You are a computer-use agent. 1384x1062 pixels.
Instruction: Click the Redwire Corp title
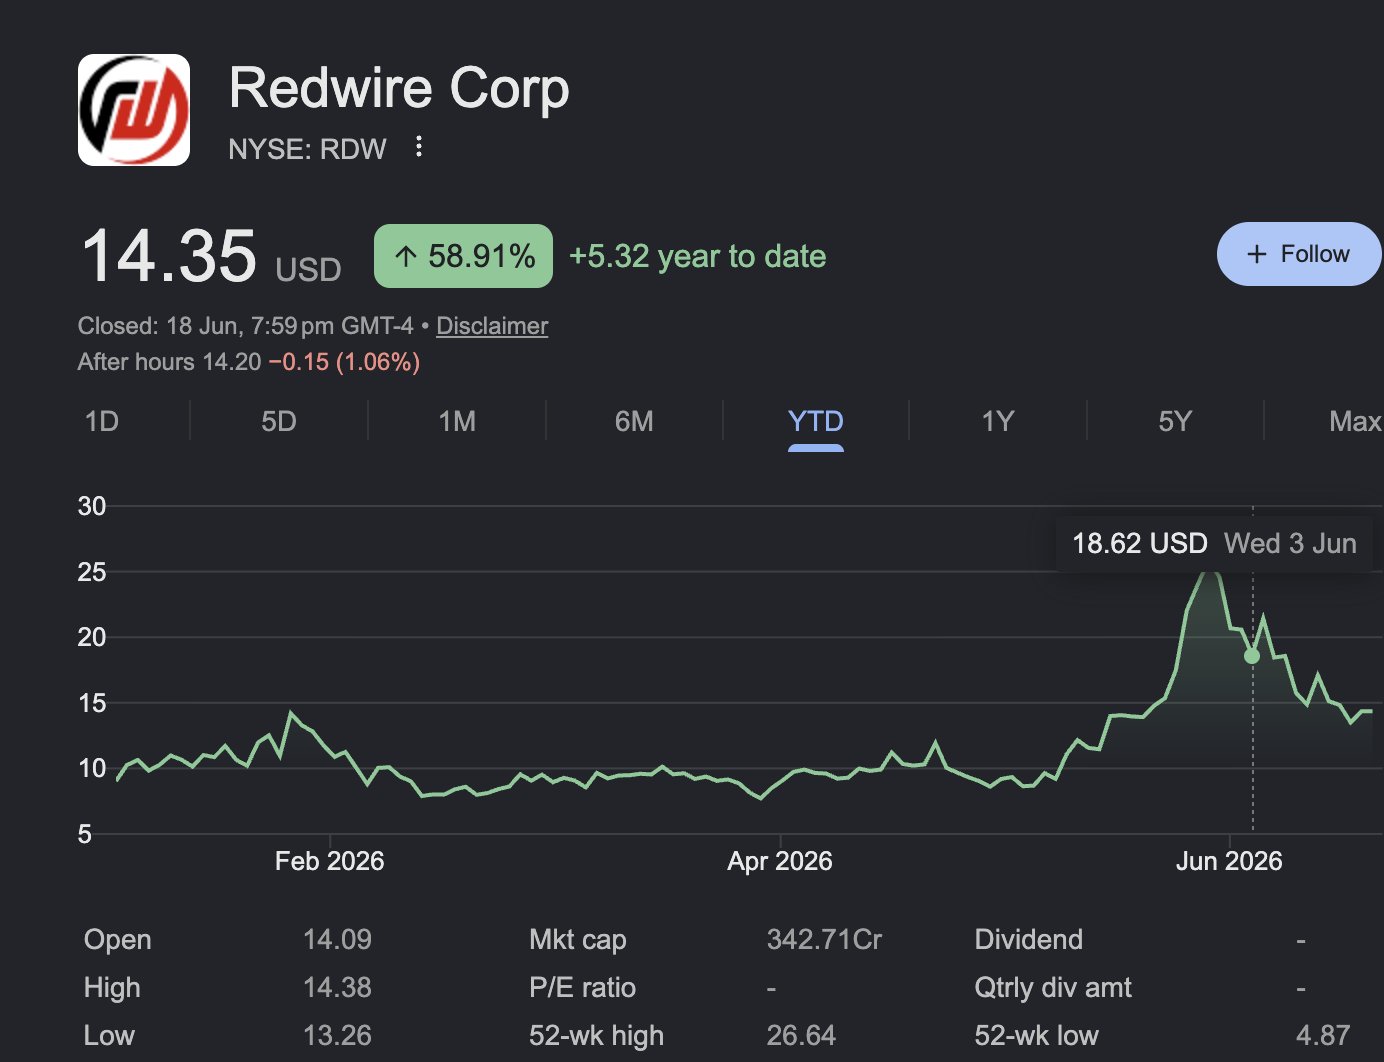point(399,88)
